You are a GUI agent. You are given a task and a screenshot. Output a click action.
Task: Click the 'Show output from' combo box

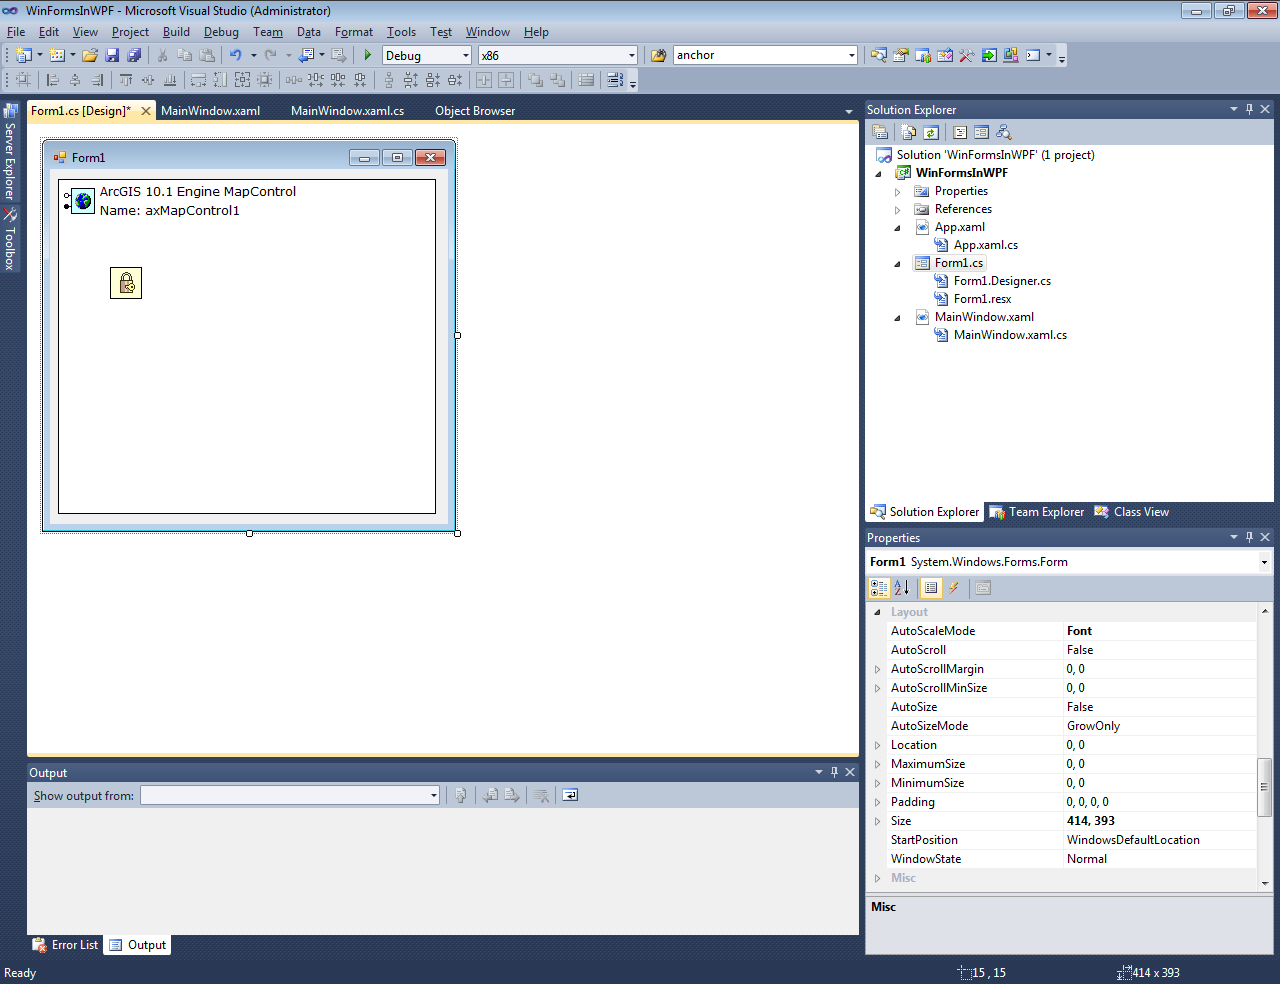289,795
